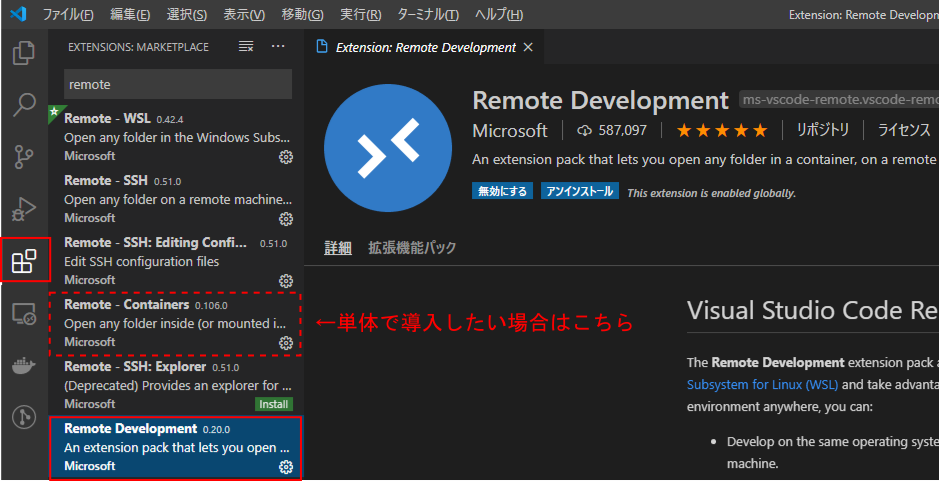Close the Extension: Remote Development tab

(528, 47)
